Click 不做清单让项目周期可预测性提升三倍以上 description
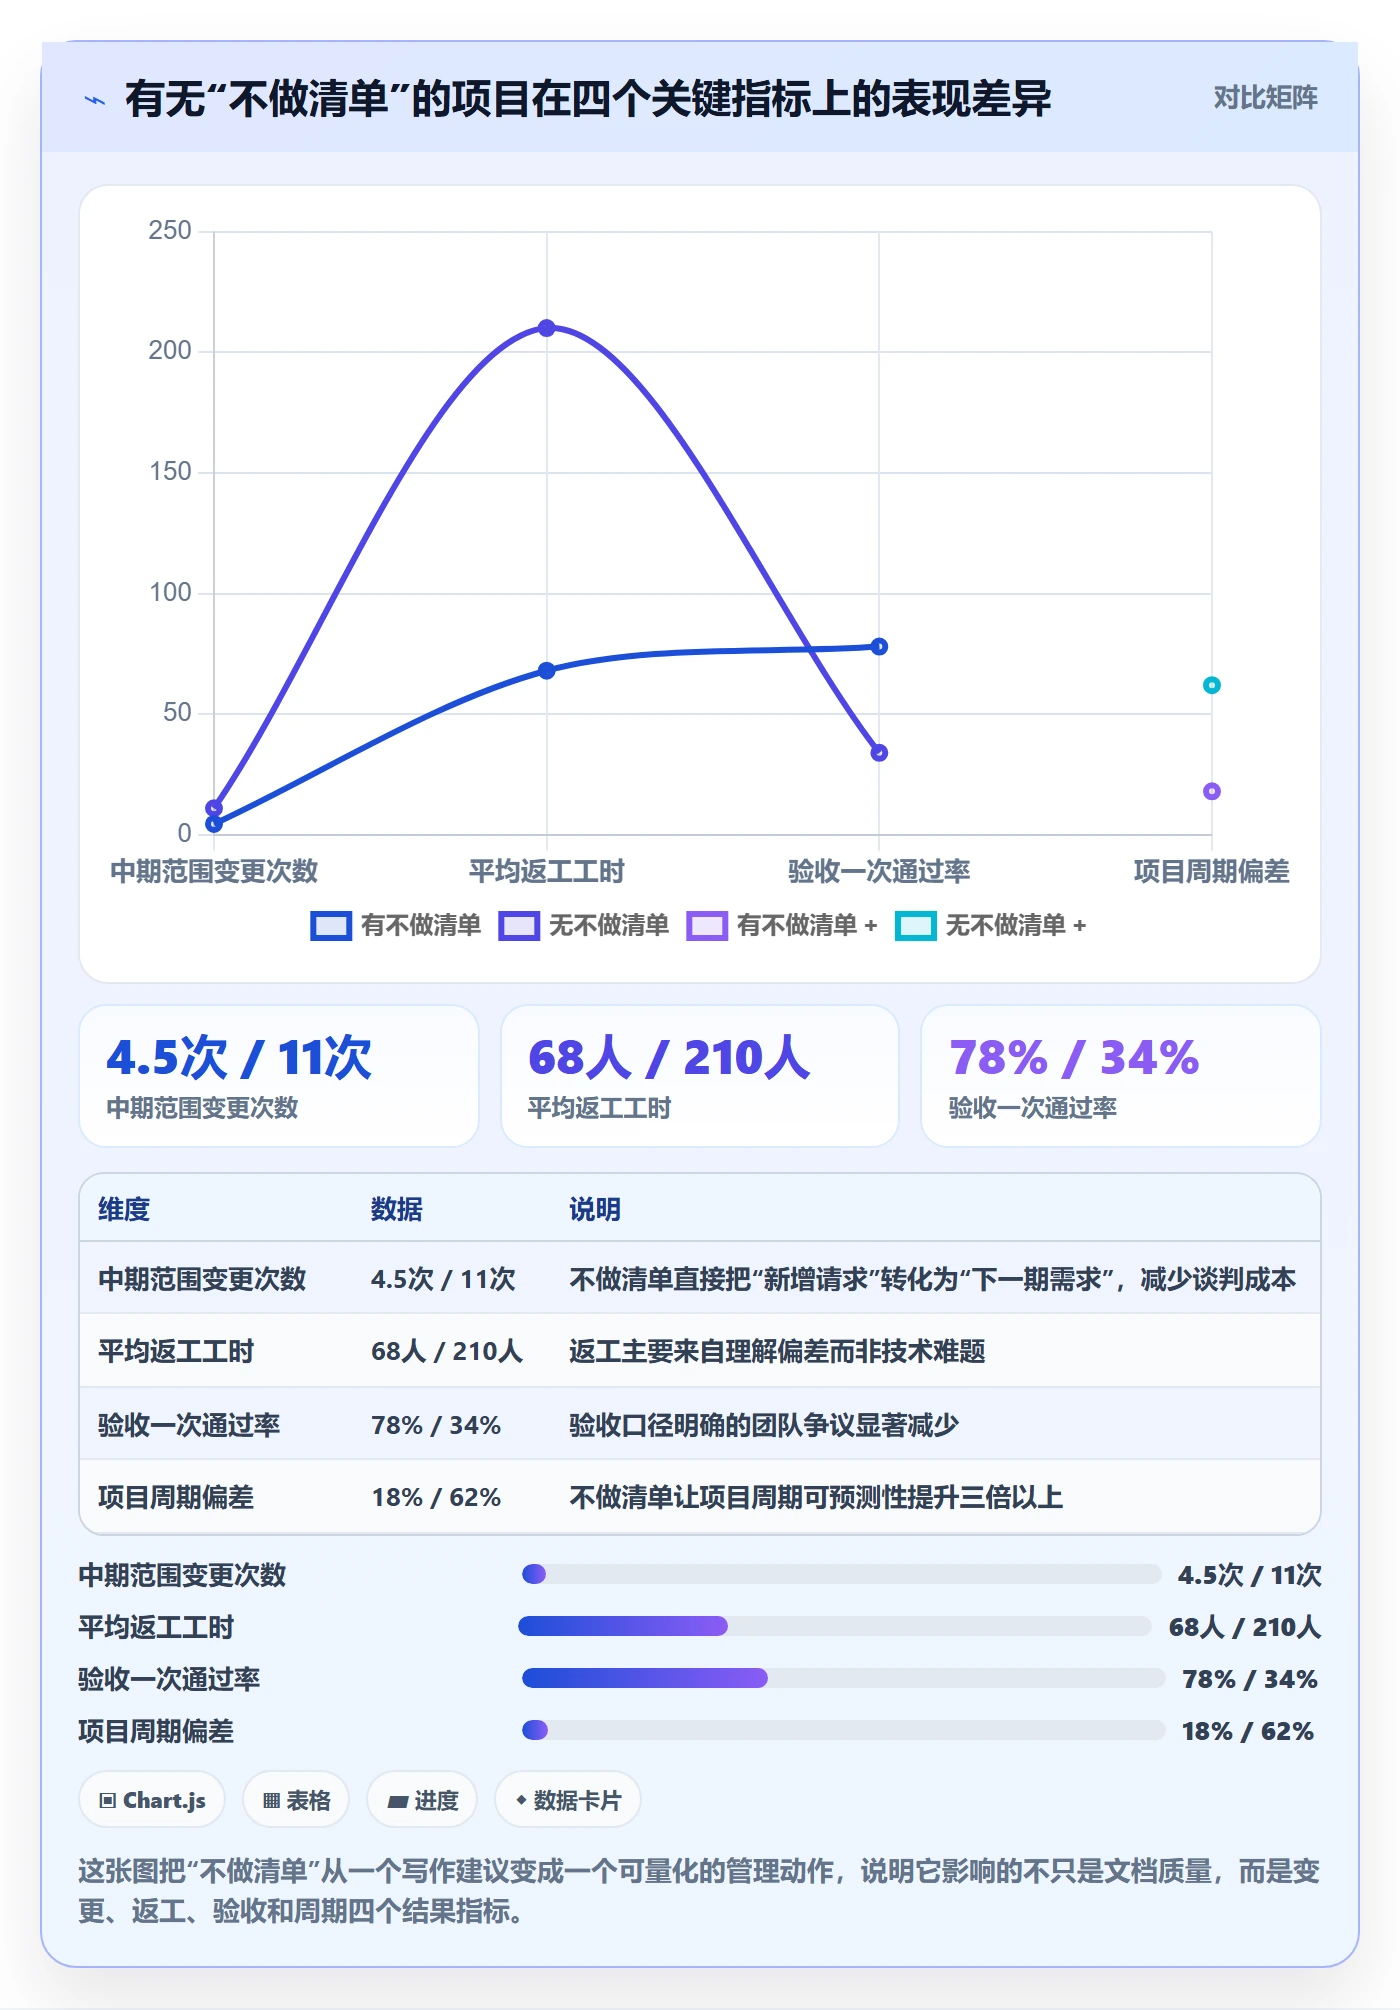Screen dimensions: 1400x2010 (816, 1497)
